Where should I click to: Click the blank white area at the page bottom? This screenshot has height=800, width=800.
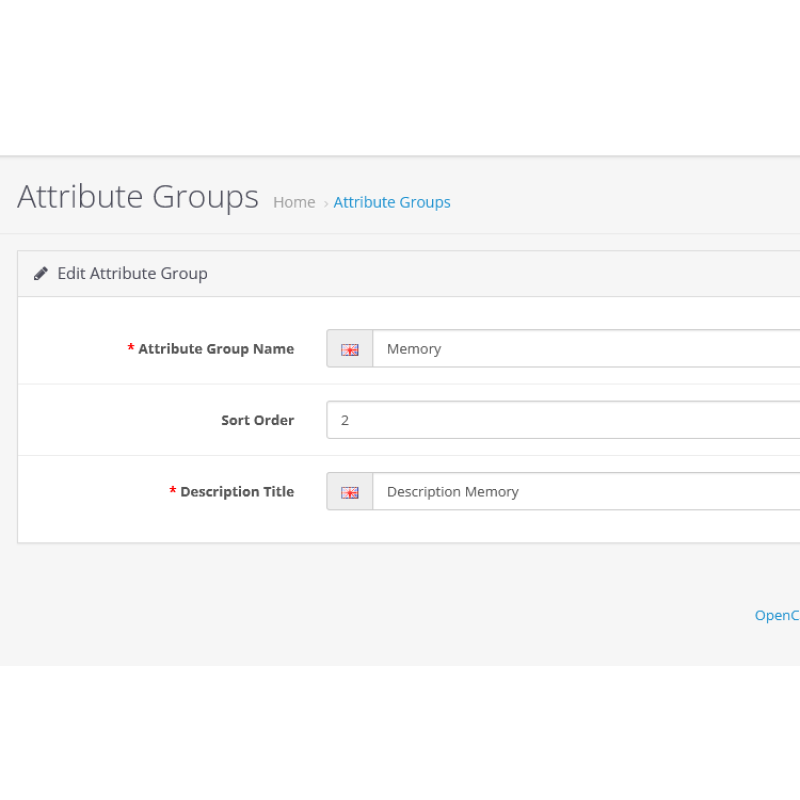[400, 735]
